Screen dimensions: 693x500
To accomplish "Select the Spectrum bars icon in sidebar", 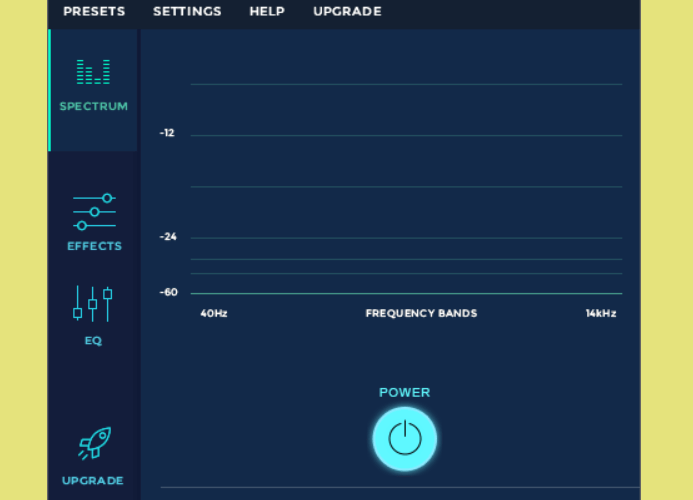I will 93,72.
